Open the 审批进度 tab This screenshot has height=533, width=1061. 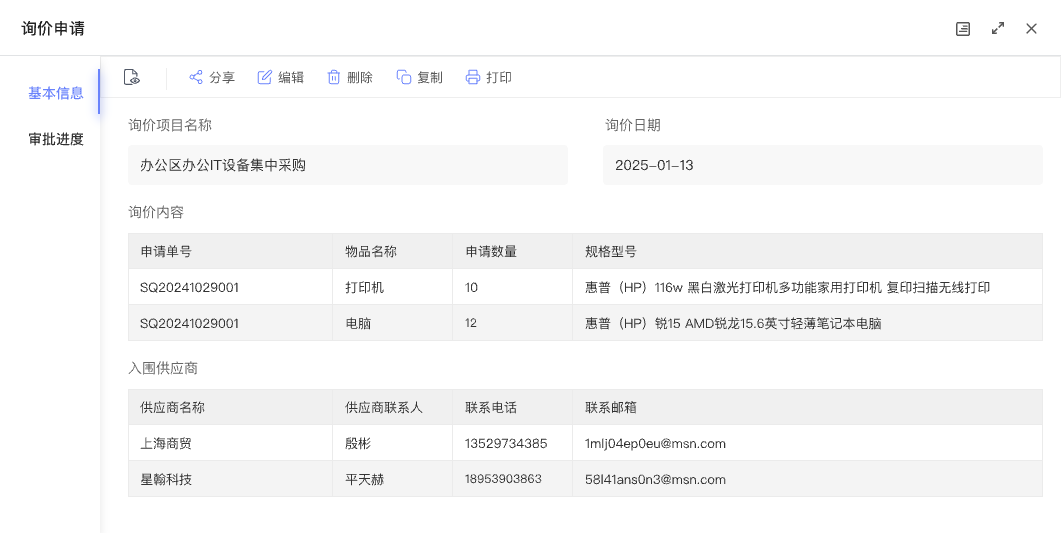(56, 139)
